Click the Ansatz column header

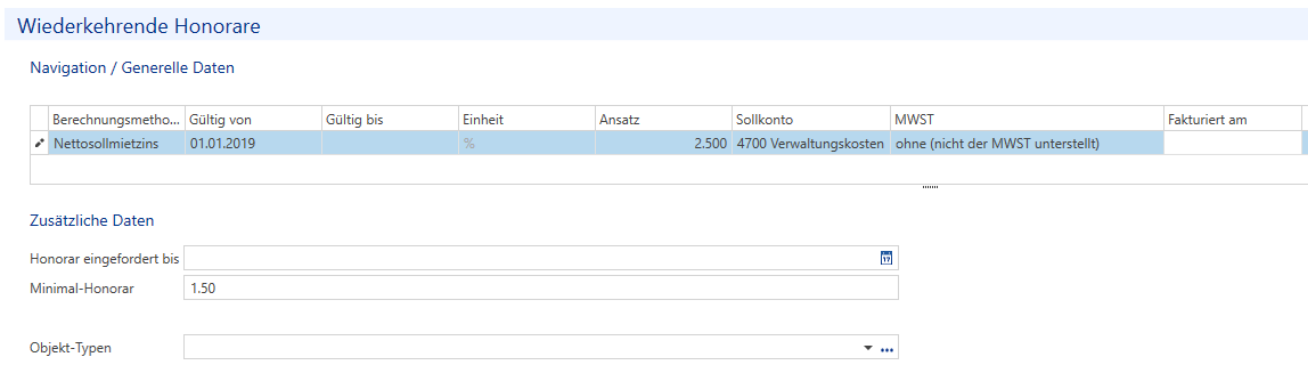[x=663, y=119]
